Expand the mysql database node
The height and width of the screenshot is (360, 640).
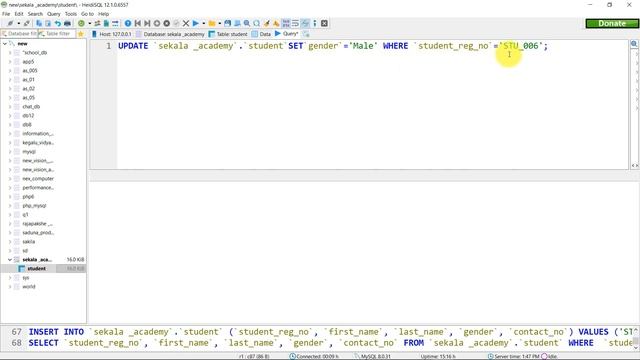[x=10, y=151]
